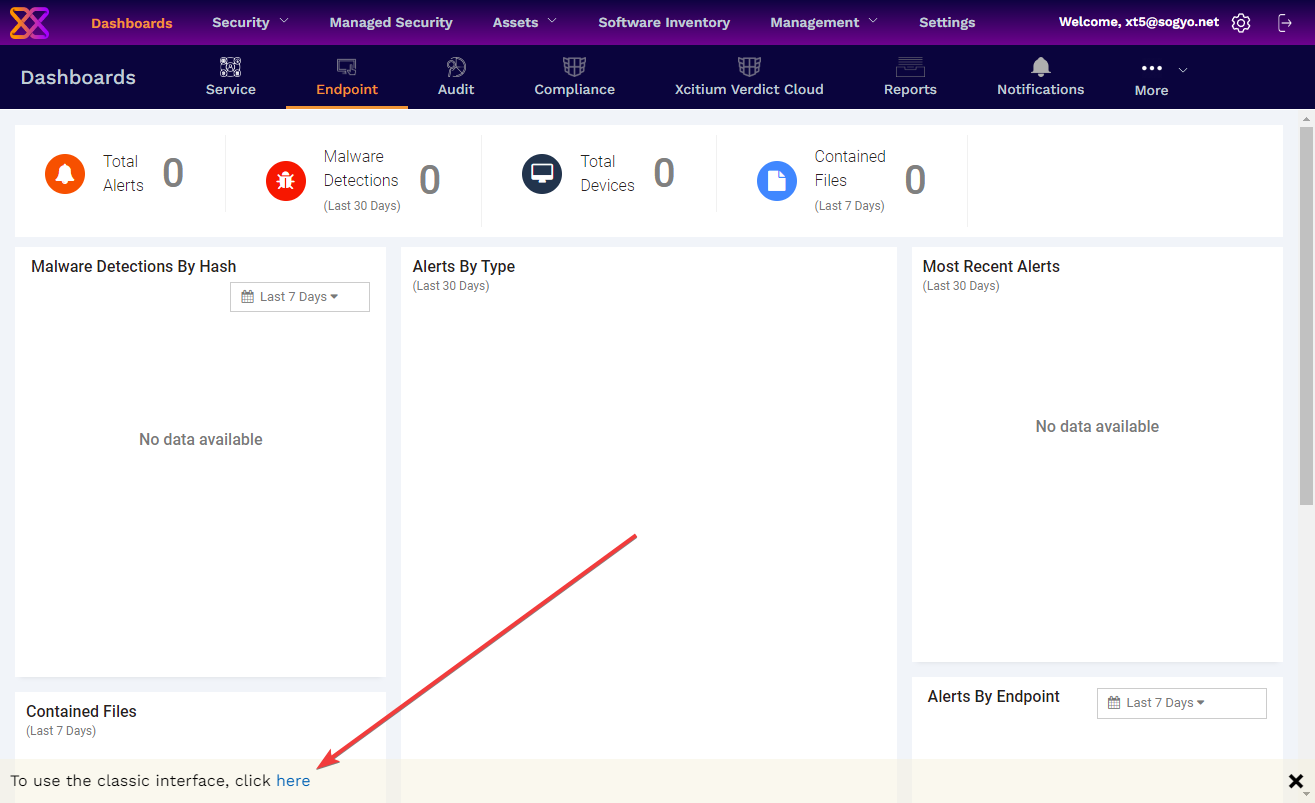
Task: Click the Xcitium Verdict Cloud icon
Action: [x=749, y=67]
